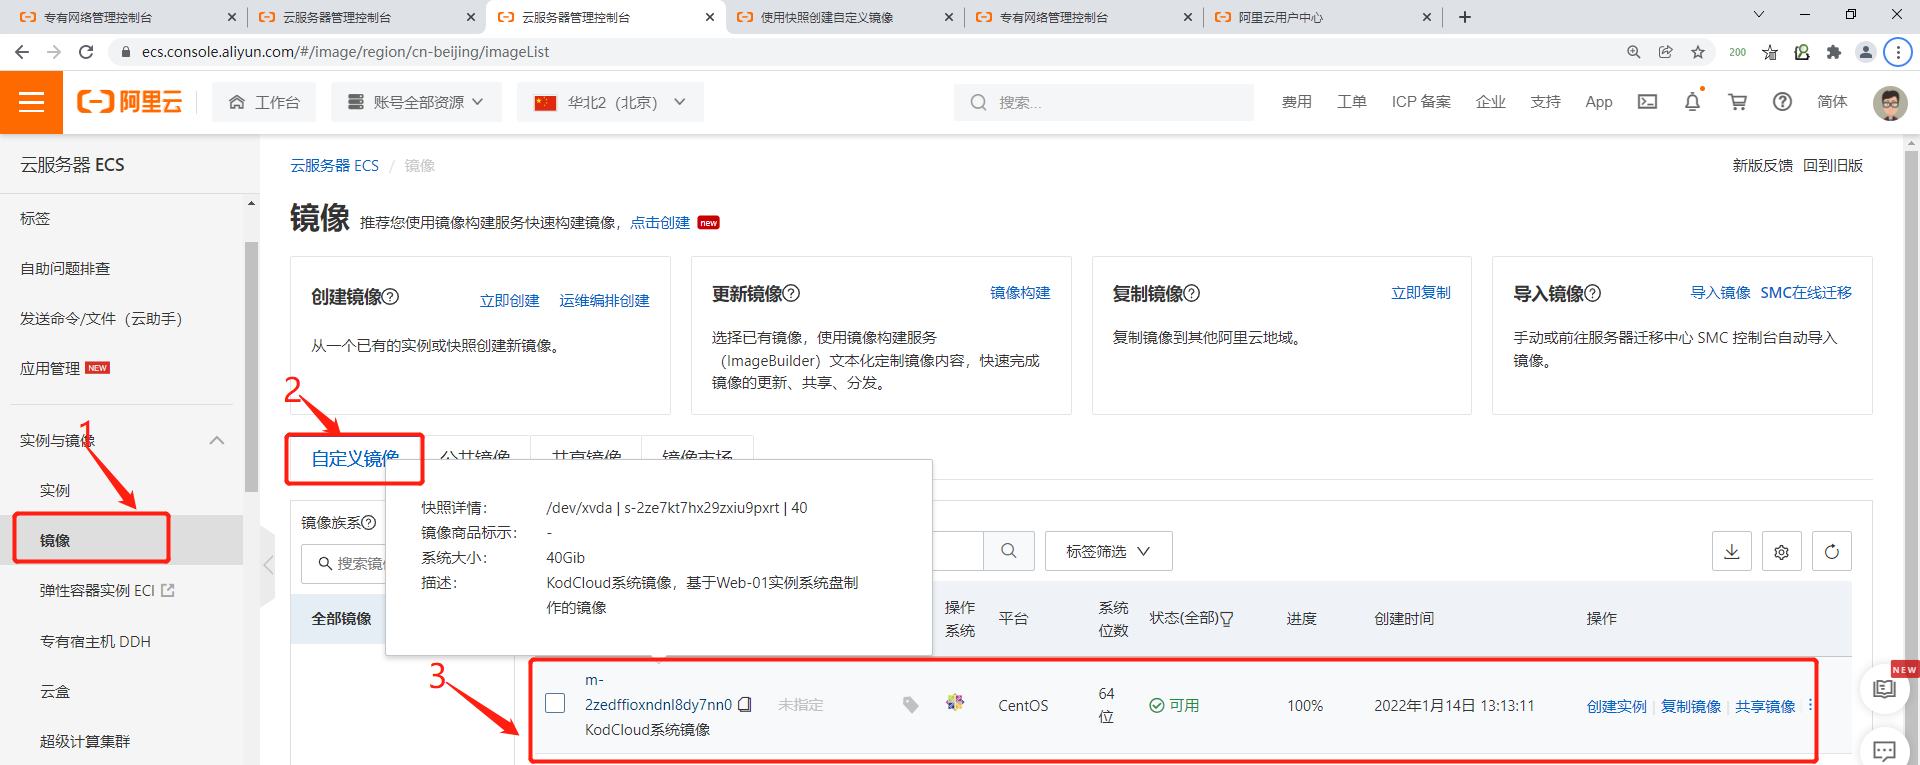Filter by status funnel icon
The height and width of the screenshot is (765, 1920).
(x=1227, y=619)
